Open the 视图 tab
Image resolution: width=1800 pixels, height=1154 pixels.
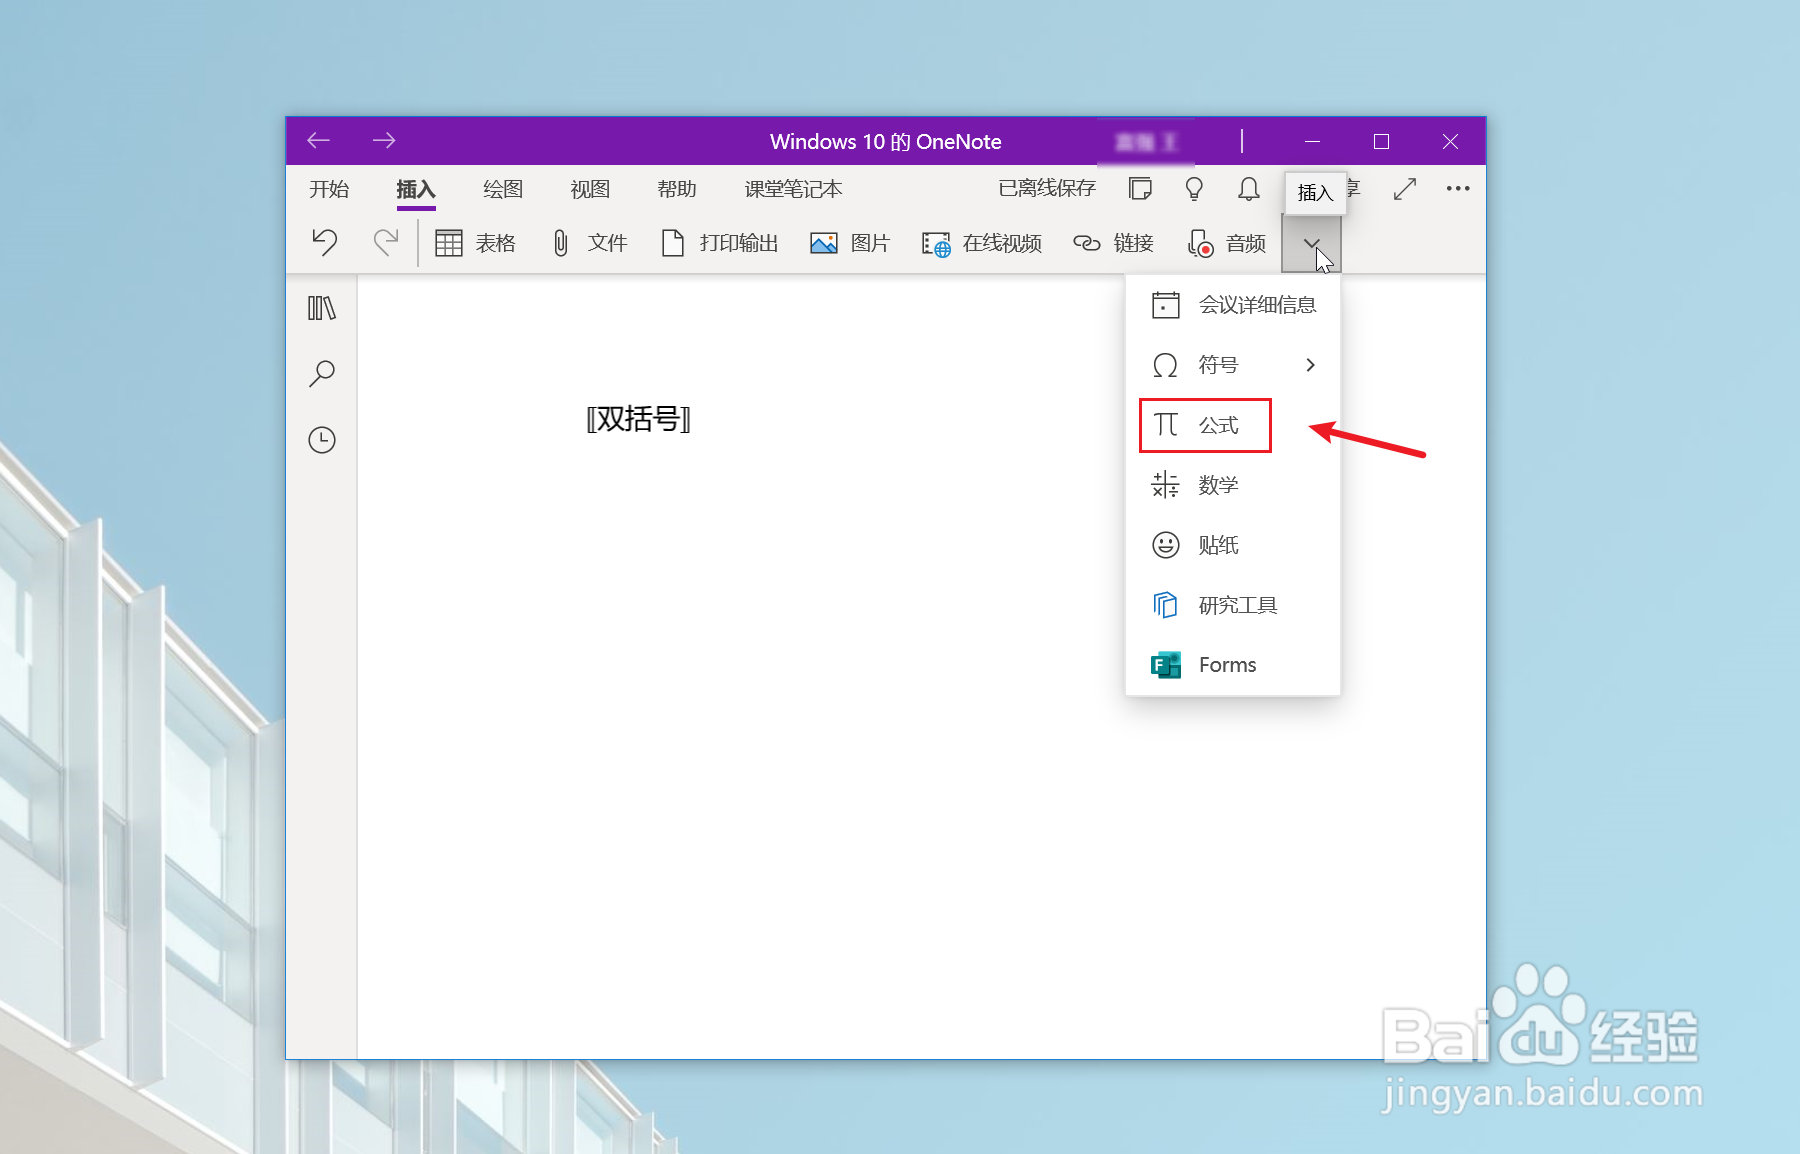tap(590, 189)
